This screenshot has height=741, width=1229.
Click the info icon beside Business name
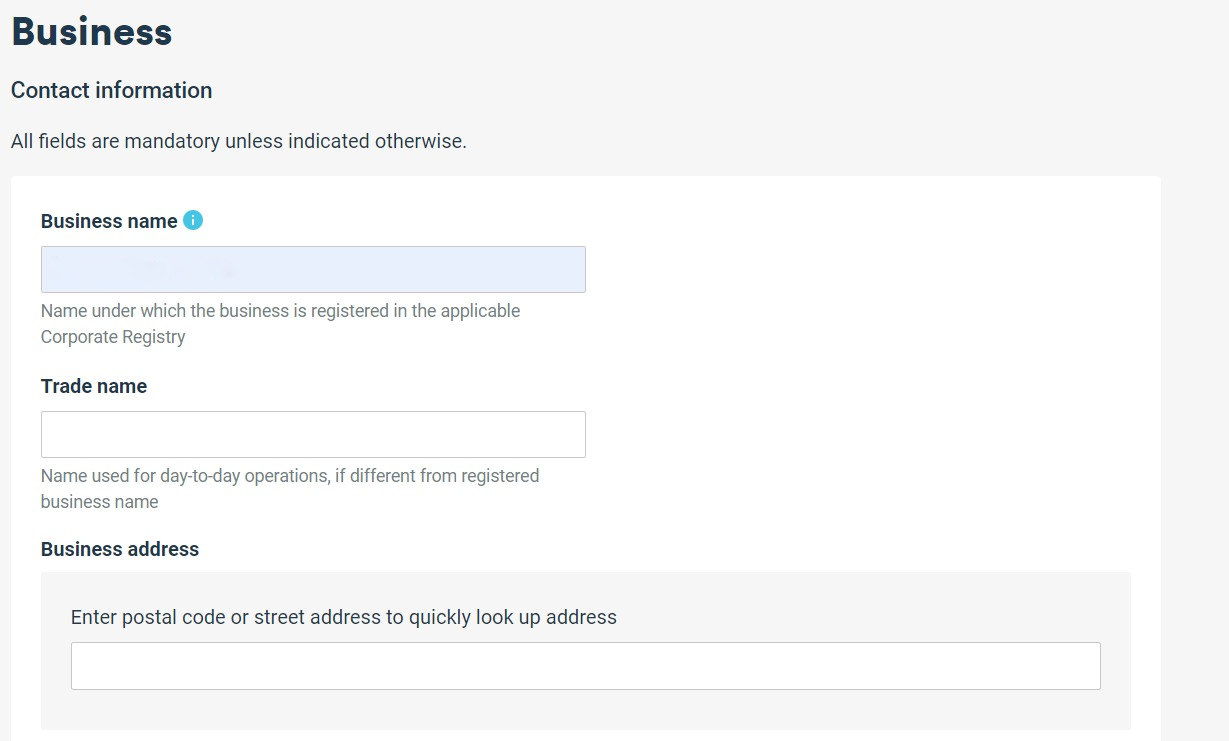click(x=193, y=220)
